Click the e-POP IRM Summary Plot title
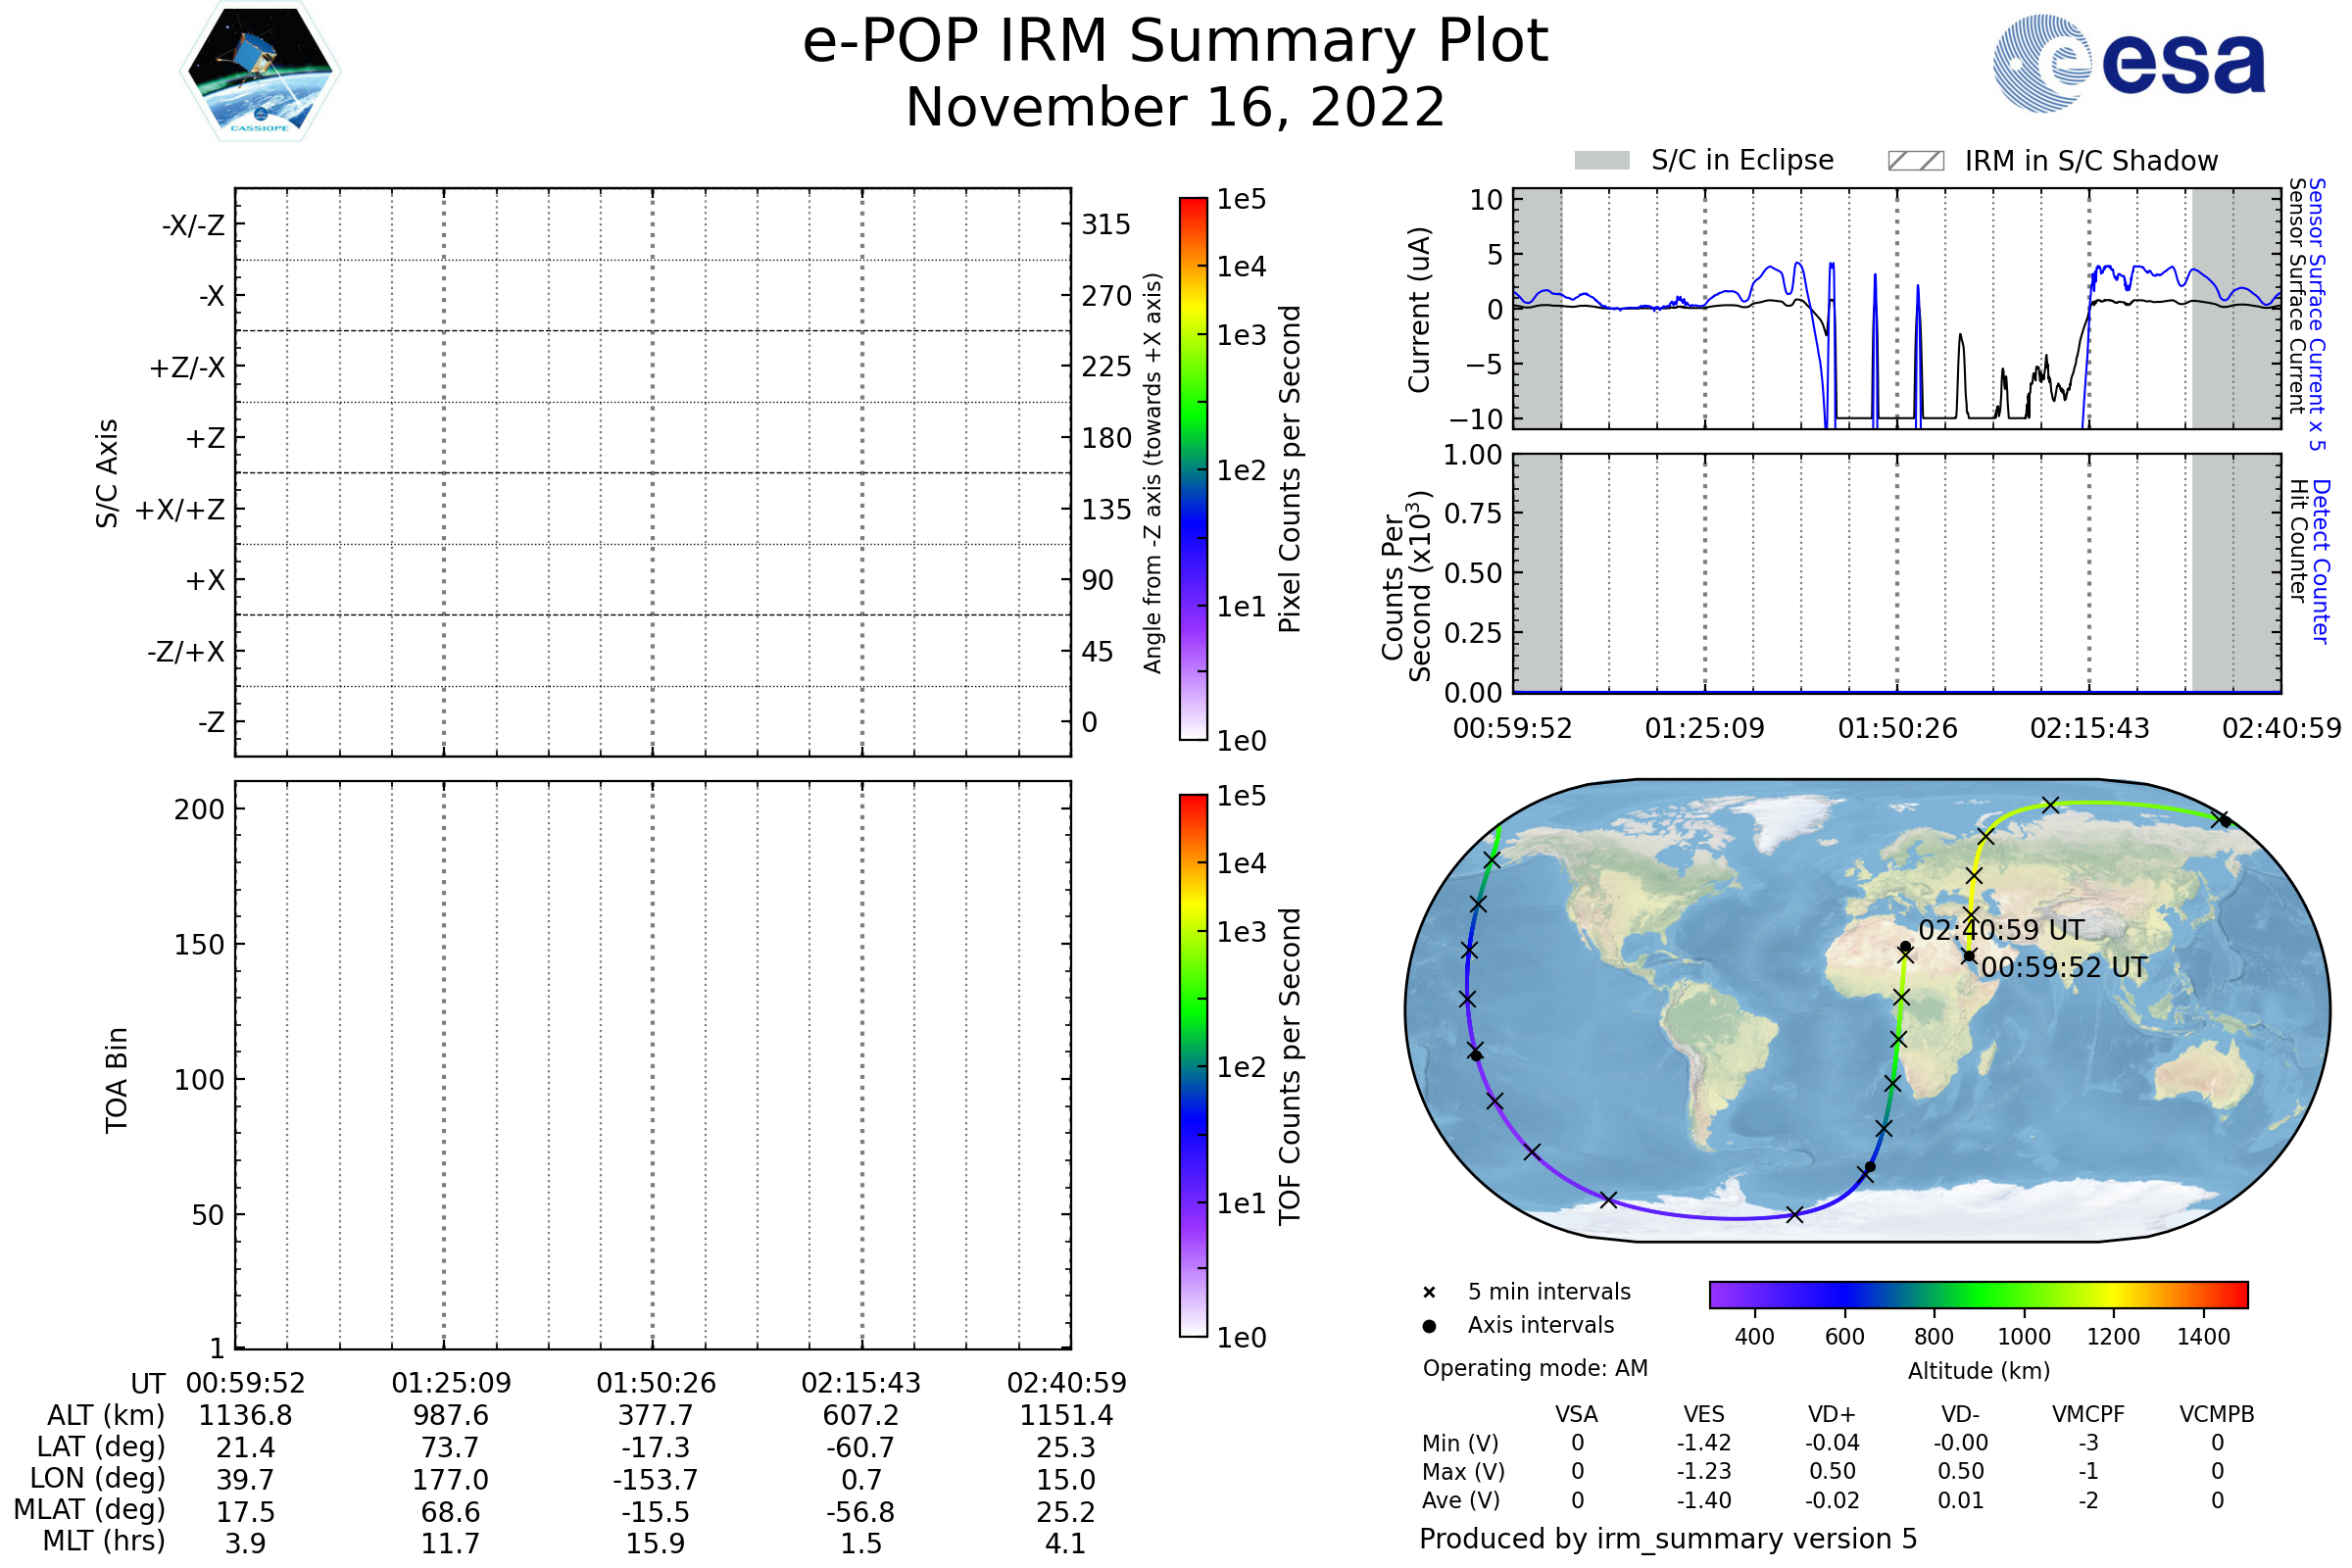 [x=1175, y=42]
